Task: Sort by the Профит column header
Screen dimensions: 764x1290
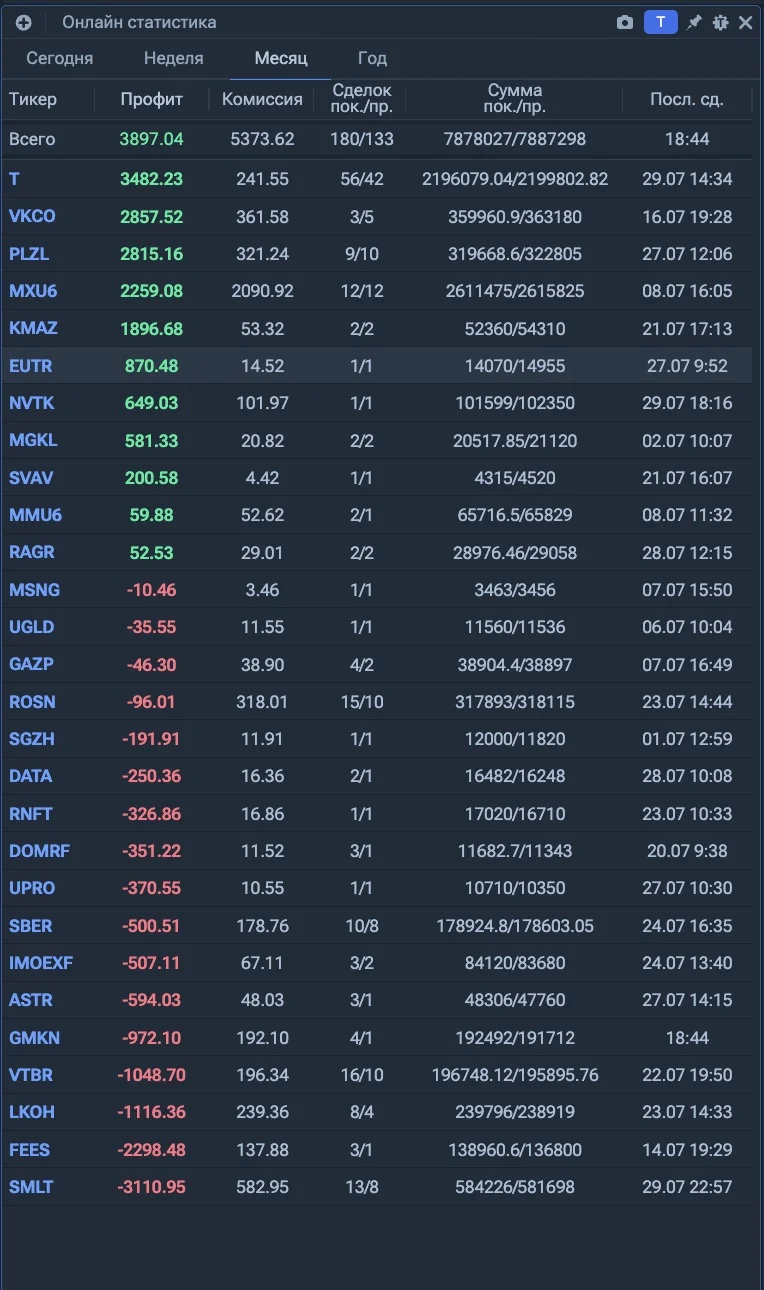Action: [152, 99]
